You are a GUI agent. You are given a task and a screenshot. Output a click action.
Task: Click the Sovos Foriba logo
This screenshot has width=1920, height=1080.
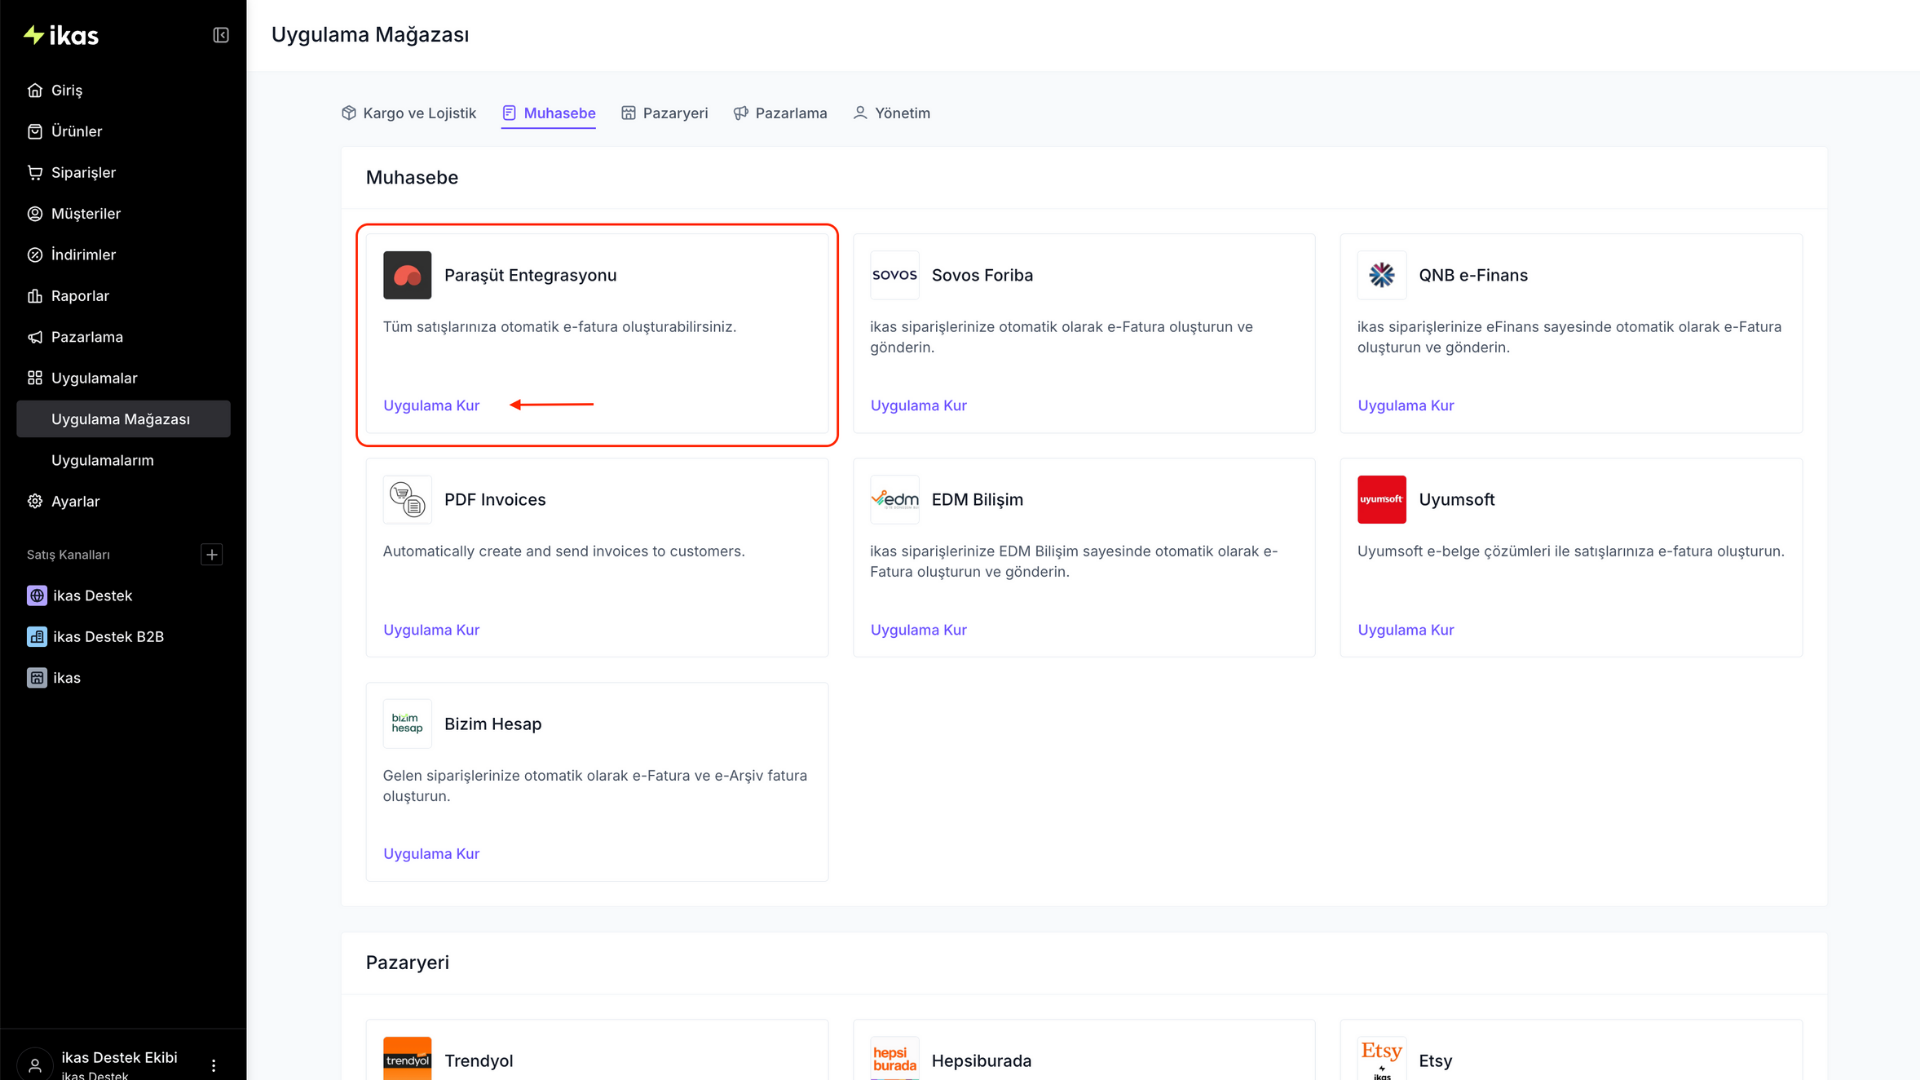coord(894,275)
